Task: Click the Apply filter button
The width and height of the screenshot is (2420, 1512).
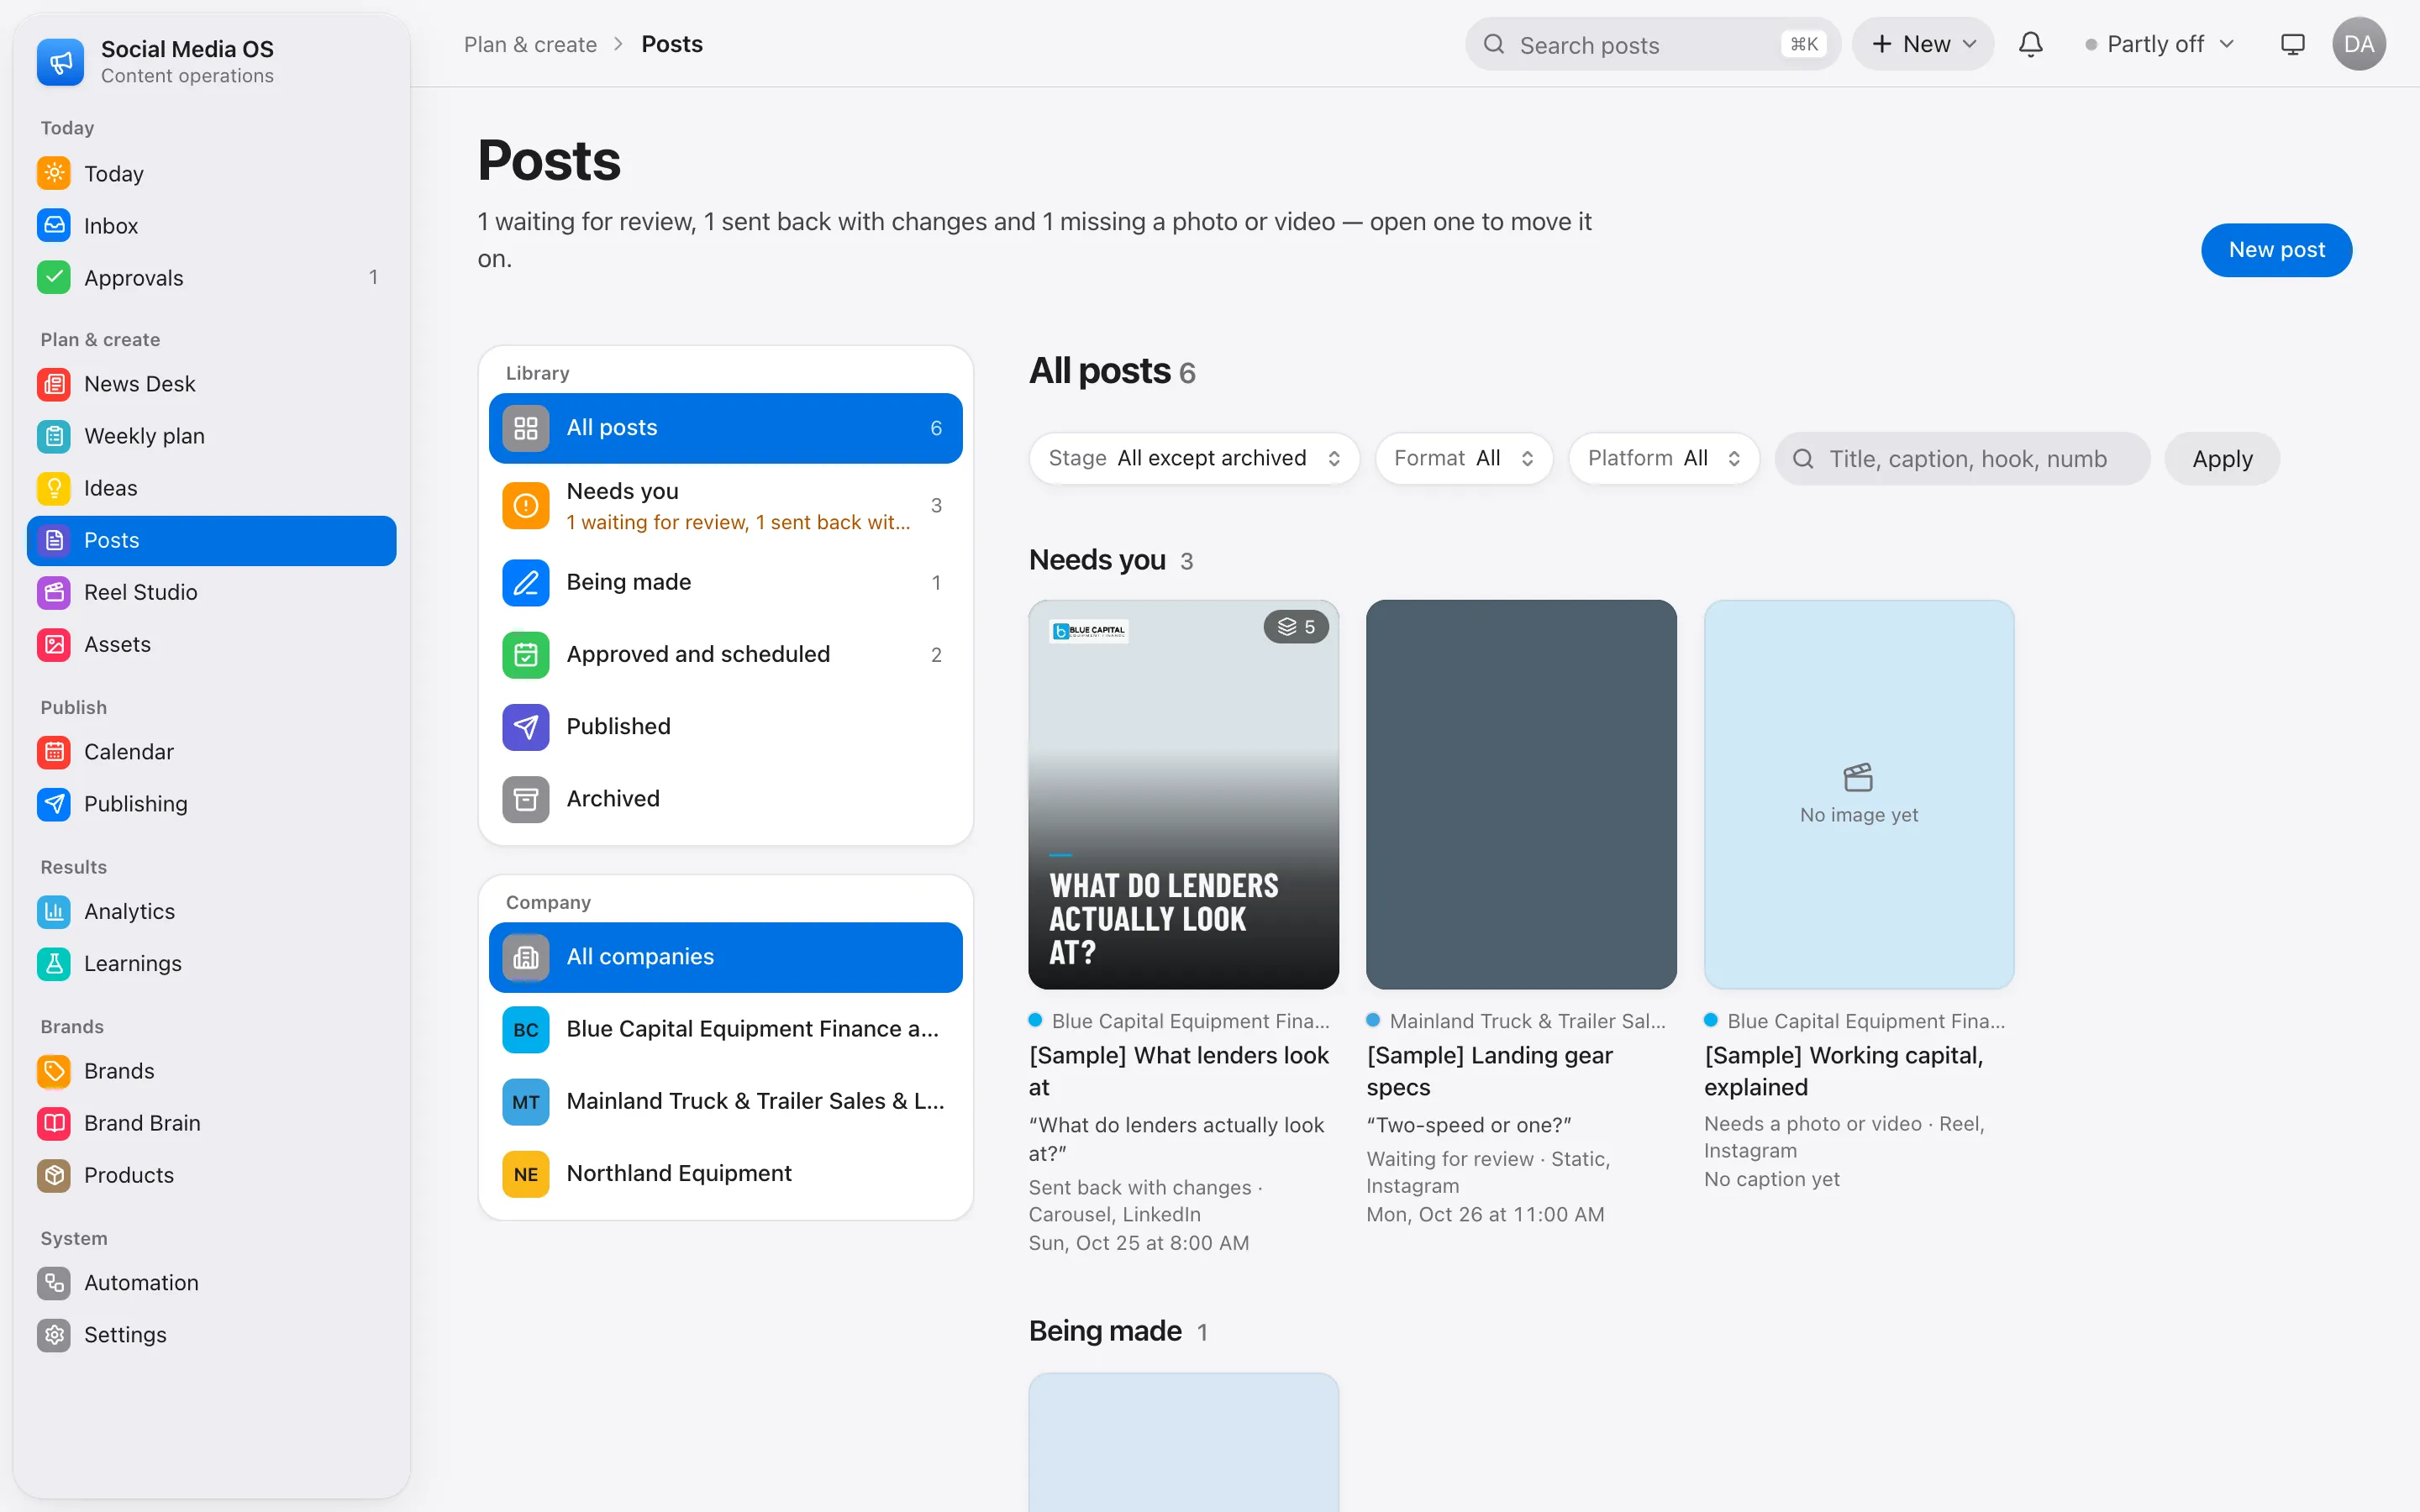Action: (x=2222, y=459)
